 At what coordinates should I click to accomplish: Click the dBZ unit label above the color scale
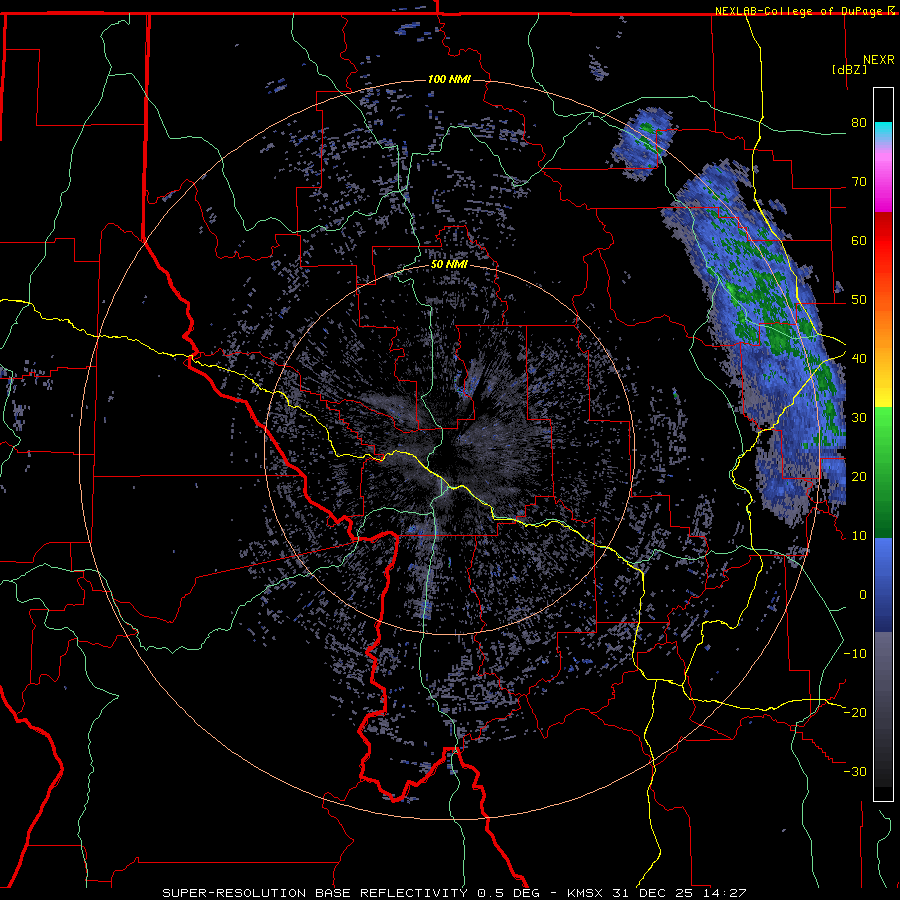click(x=849, y=69)
